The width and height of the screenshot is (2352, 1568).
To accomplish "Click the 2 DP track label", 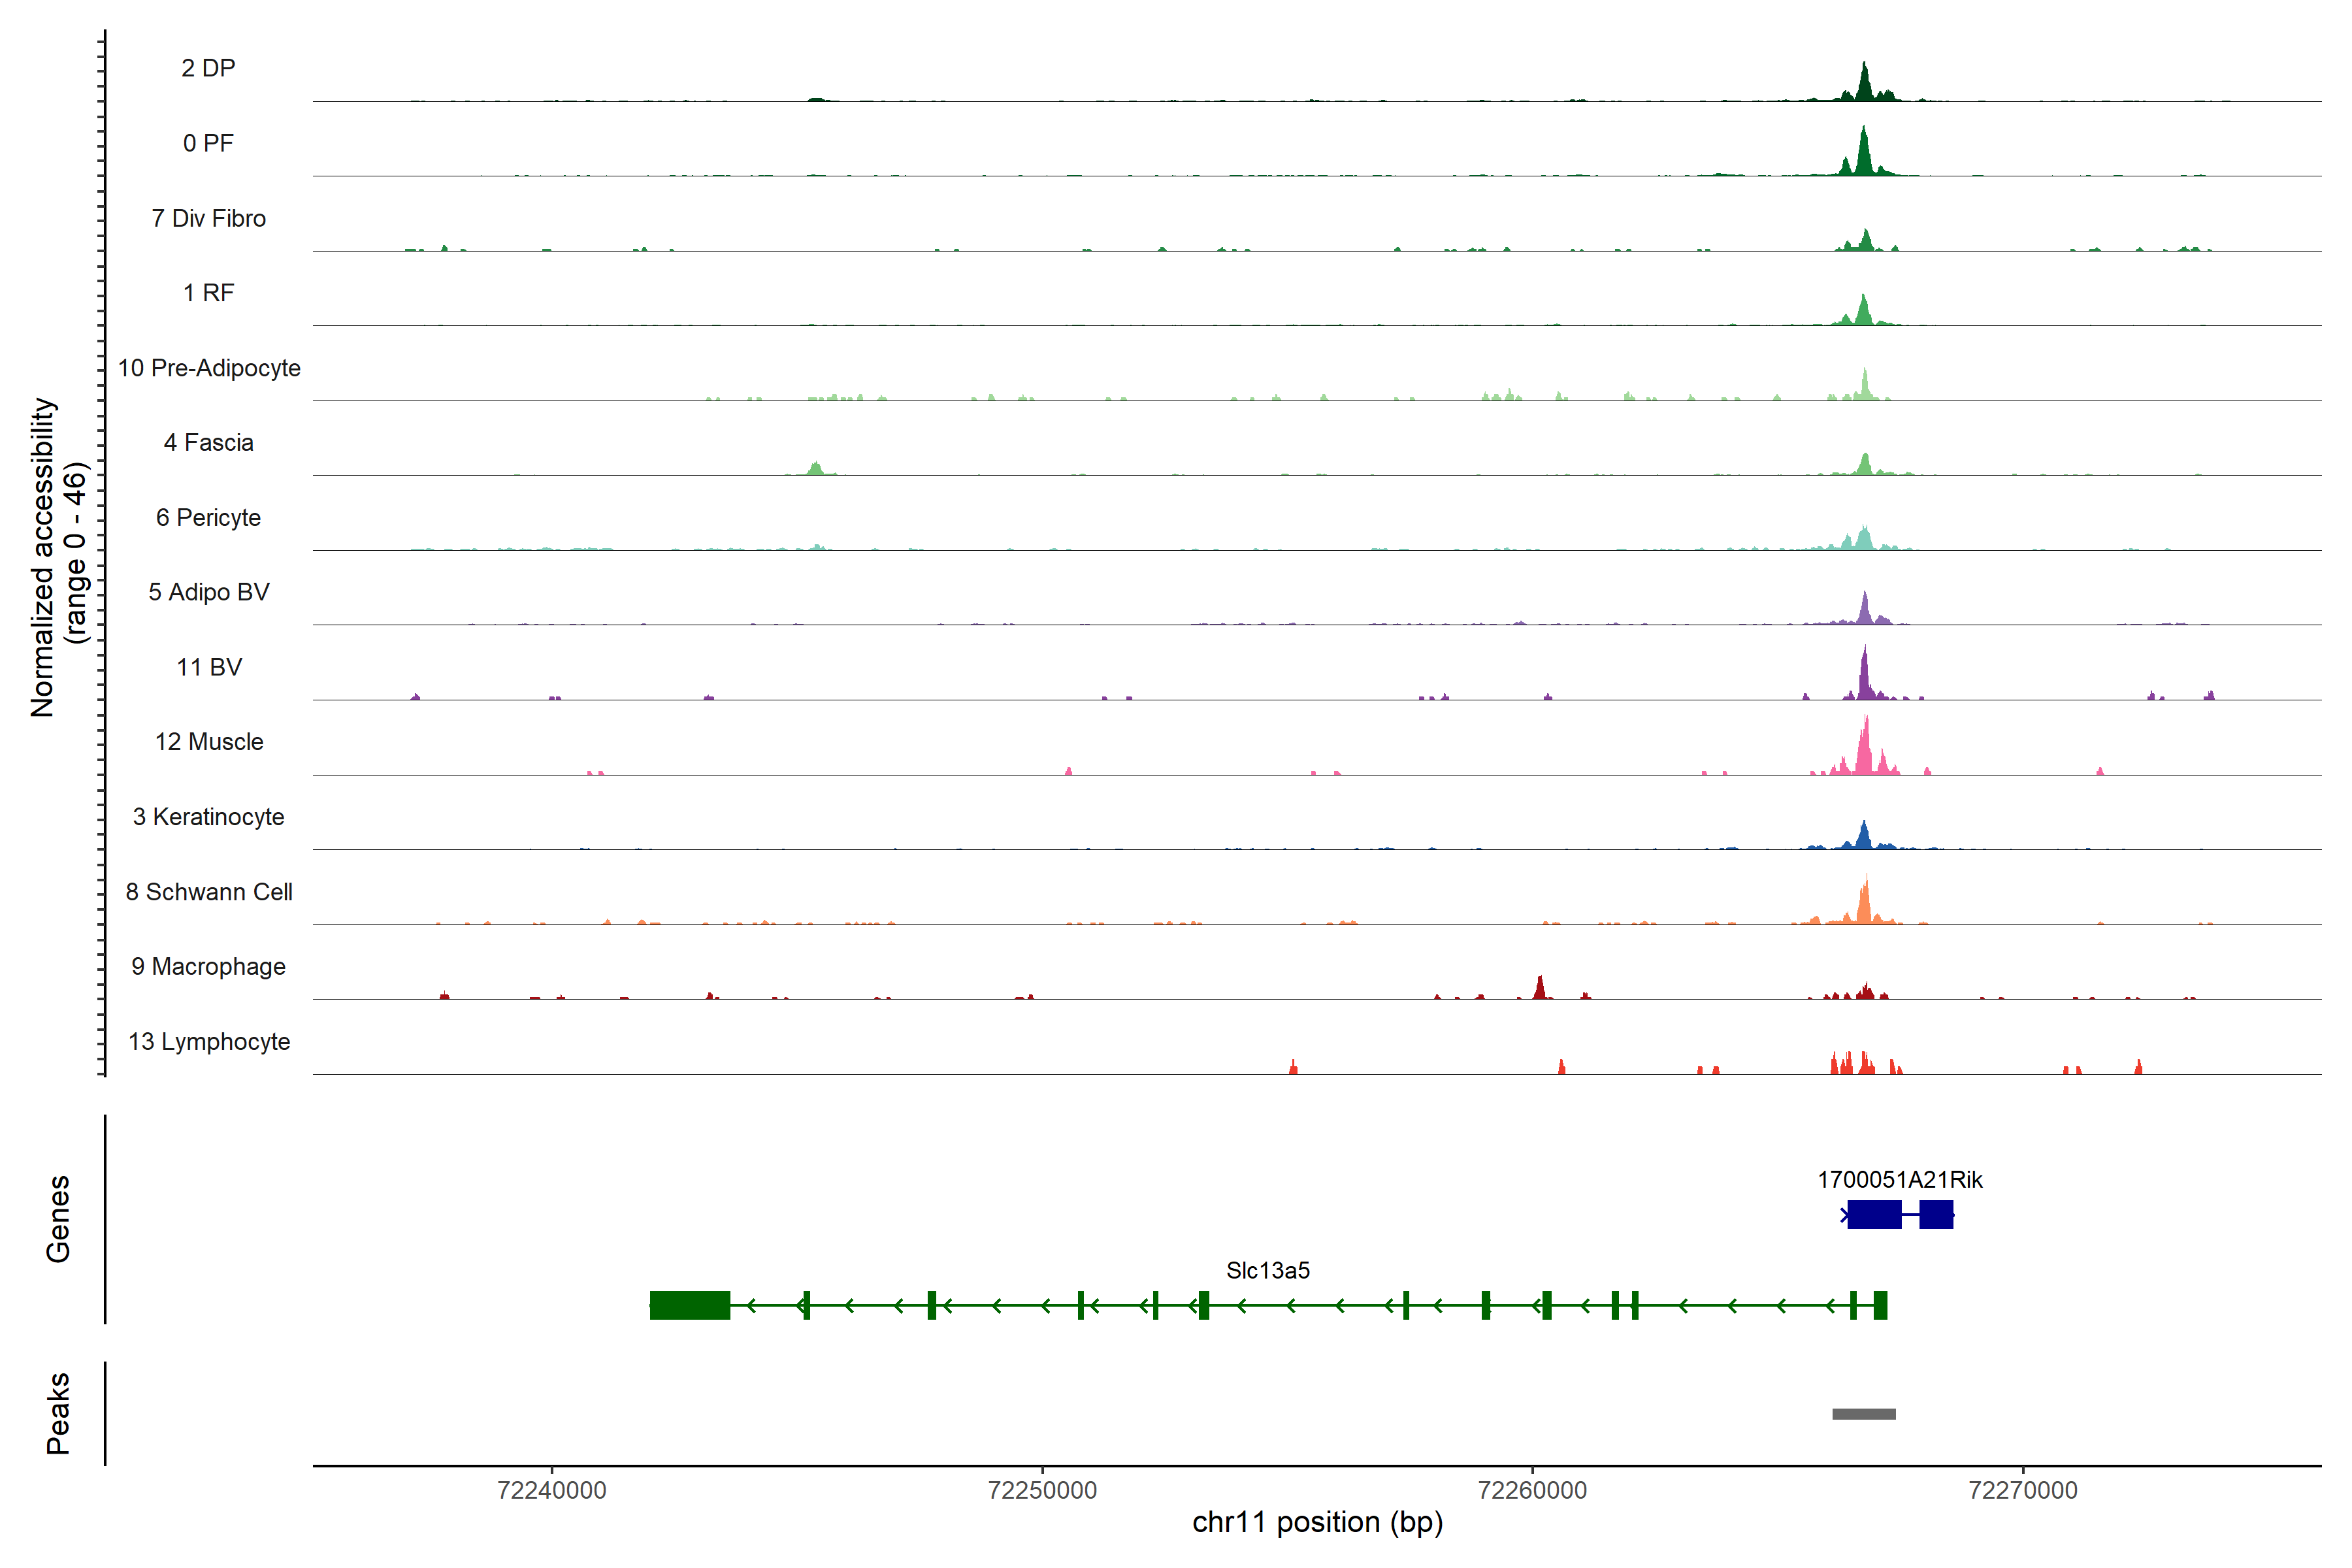I will point(208,68).
